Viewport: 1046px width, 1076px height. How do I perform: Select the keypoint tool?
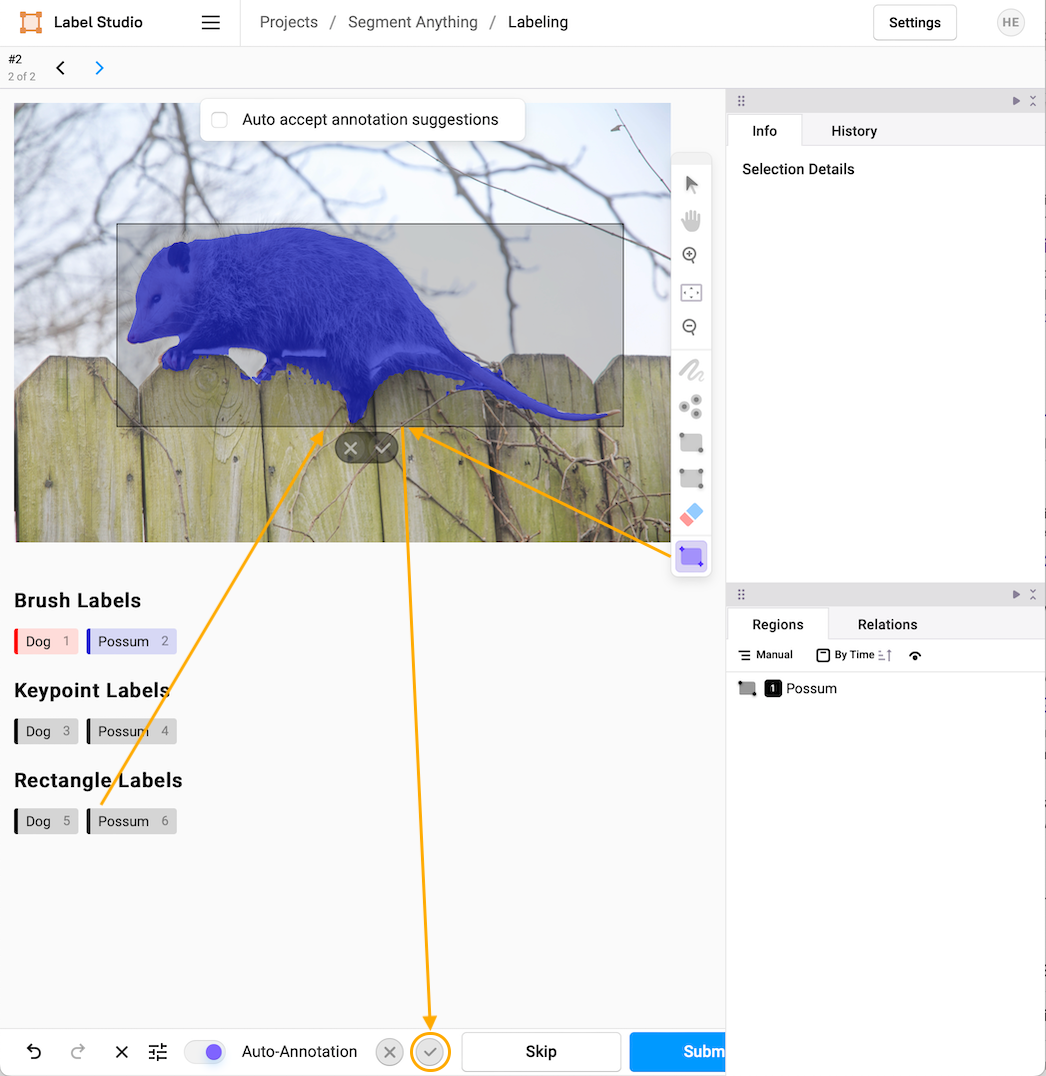[x=691, y=406]
